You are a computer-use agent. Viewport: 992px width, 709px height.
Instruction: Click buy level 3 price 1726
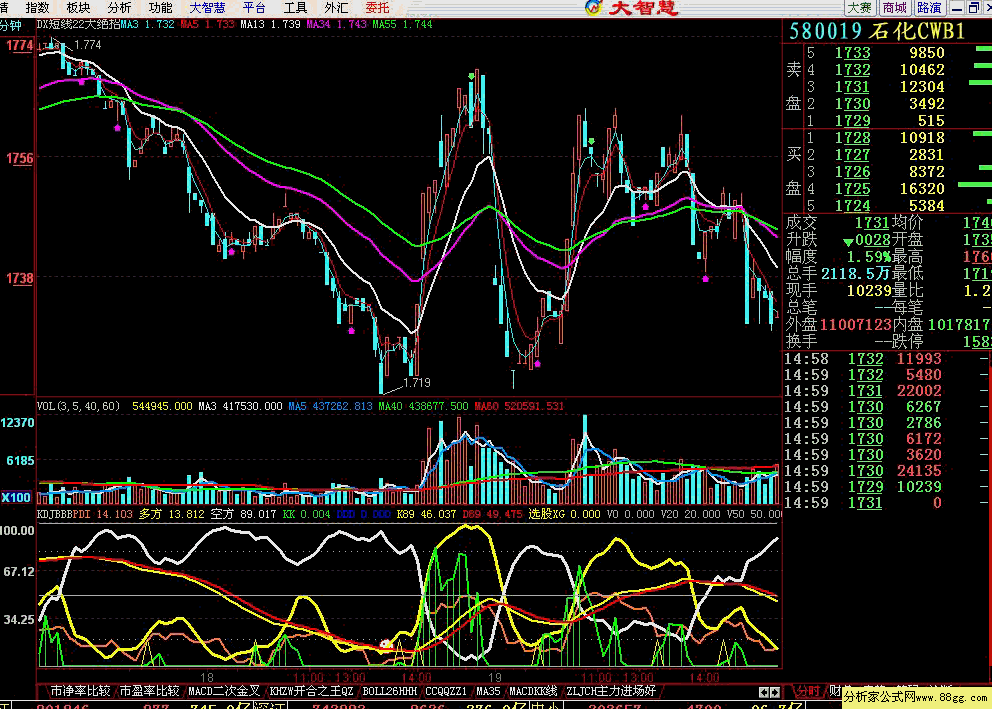[x=852, y=172]
